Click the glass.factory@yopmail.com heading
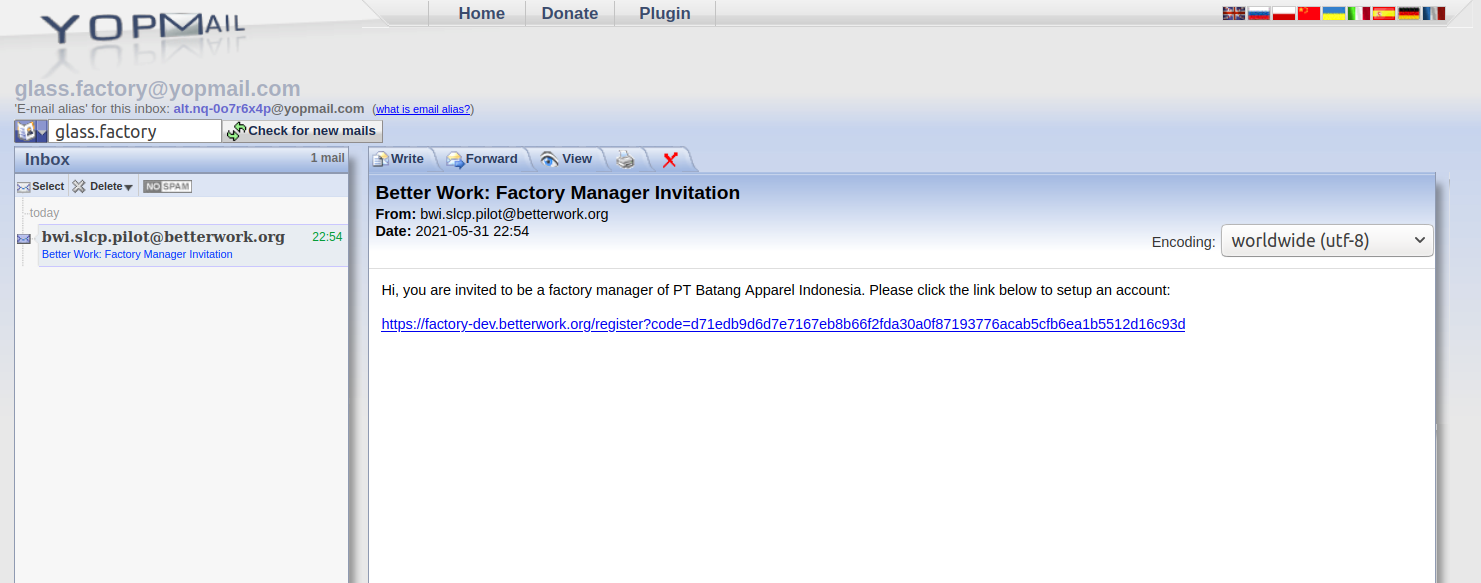This screenshot has width=1481, height=583. [x=158, y=89]
